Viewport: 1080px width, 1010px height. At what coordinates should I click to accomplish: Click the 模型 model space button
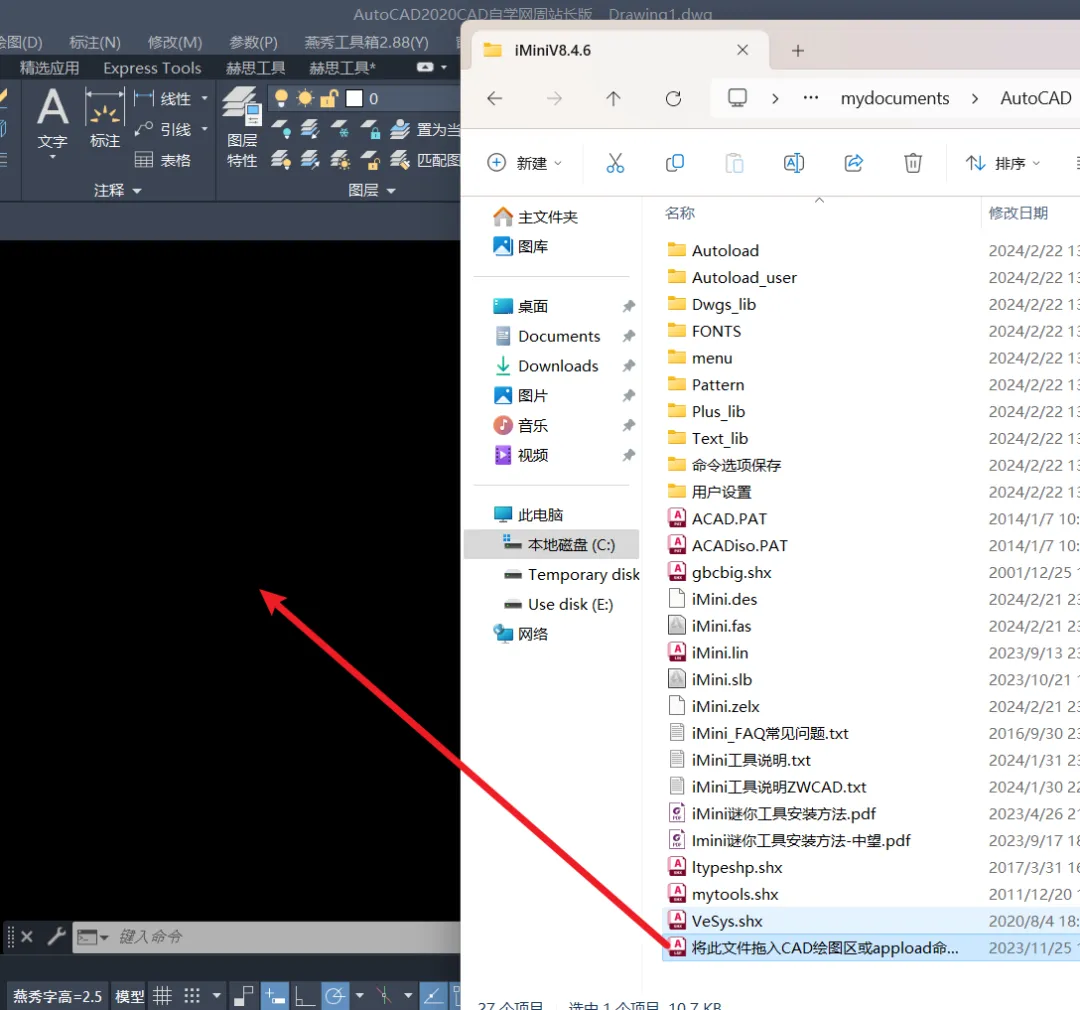(x=129, y=996)
